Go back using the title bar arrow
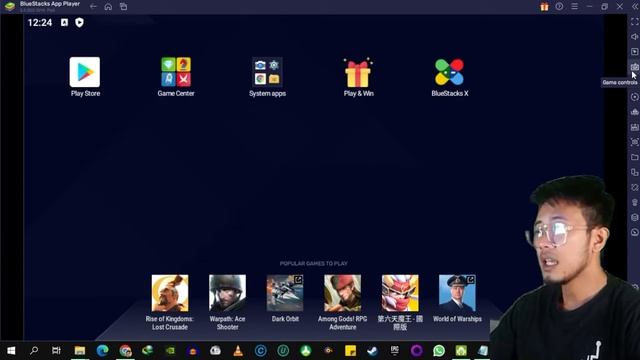The image size is (640, 360). point(93,7)
